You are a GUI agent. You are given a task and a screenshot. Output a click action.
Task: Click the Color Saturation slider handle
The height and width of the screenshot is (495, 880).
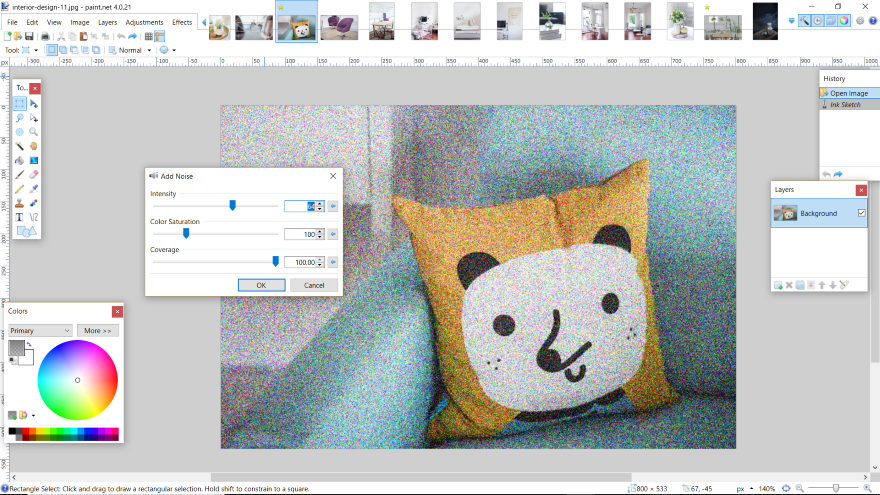click(x=186, y=233)
